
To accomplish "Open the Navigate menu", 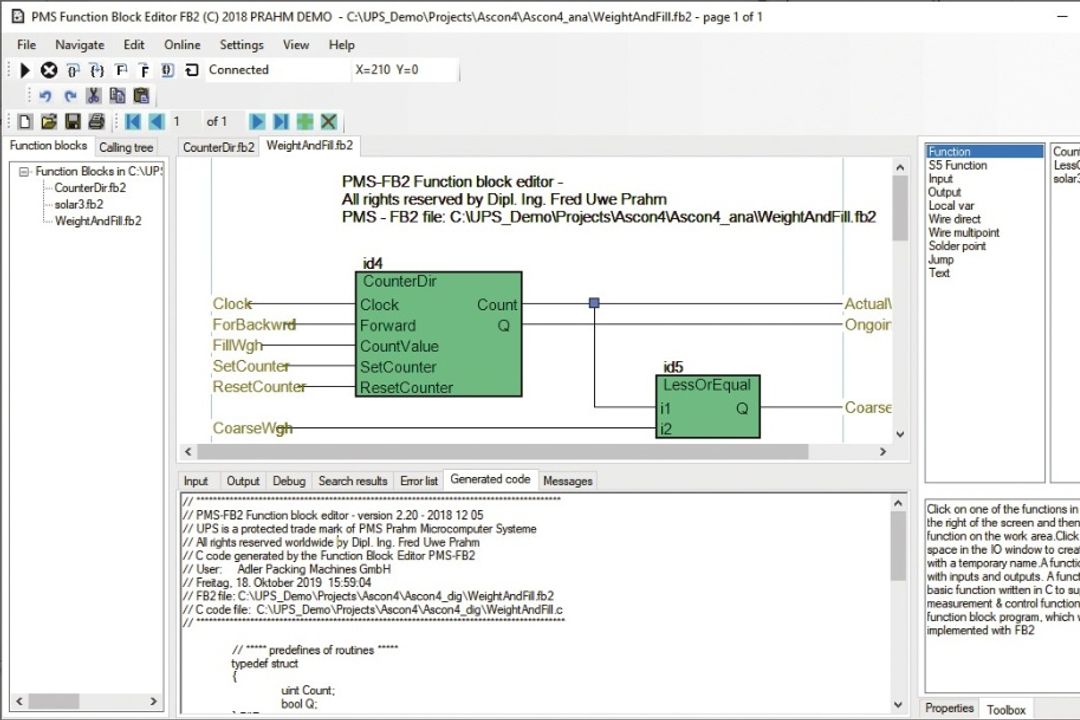I will 80,45.
